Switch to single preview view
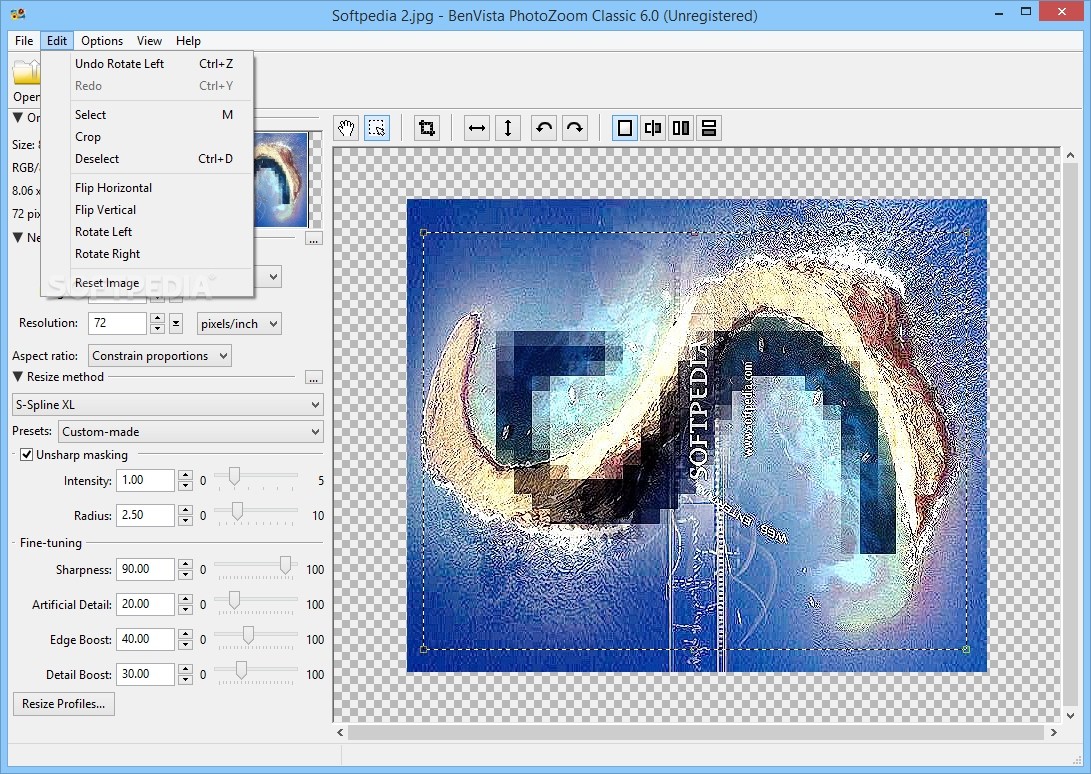This screenshot has width=1091, height=774. pos(625,128)
